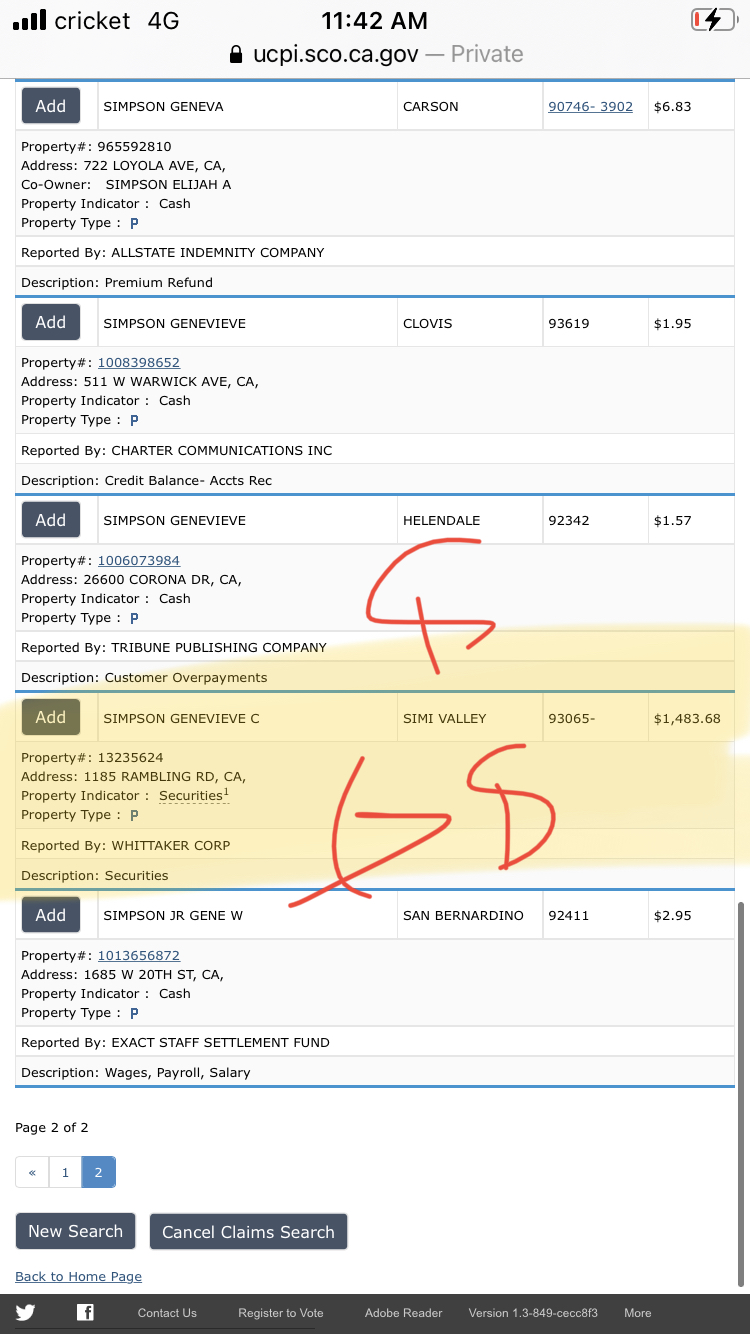Tap the cellular signal bars
Viewport: 750px width, 1334px height.
pos(29,20)
